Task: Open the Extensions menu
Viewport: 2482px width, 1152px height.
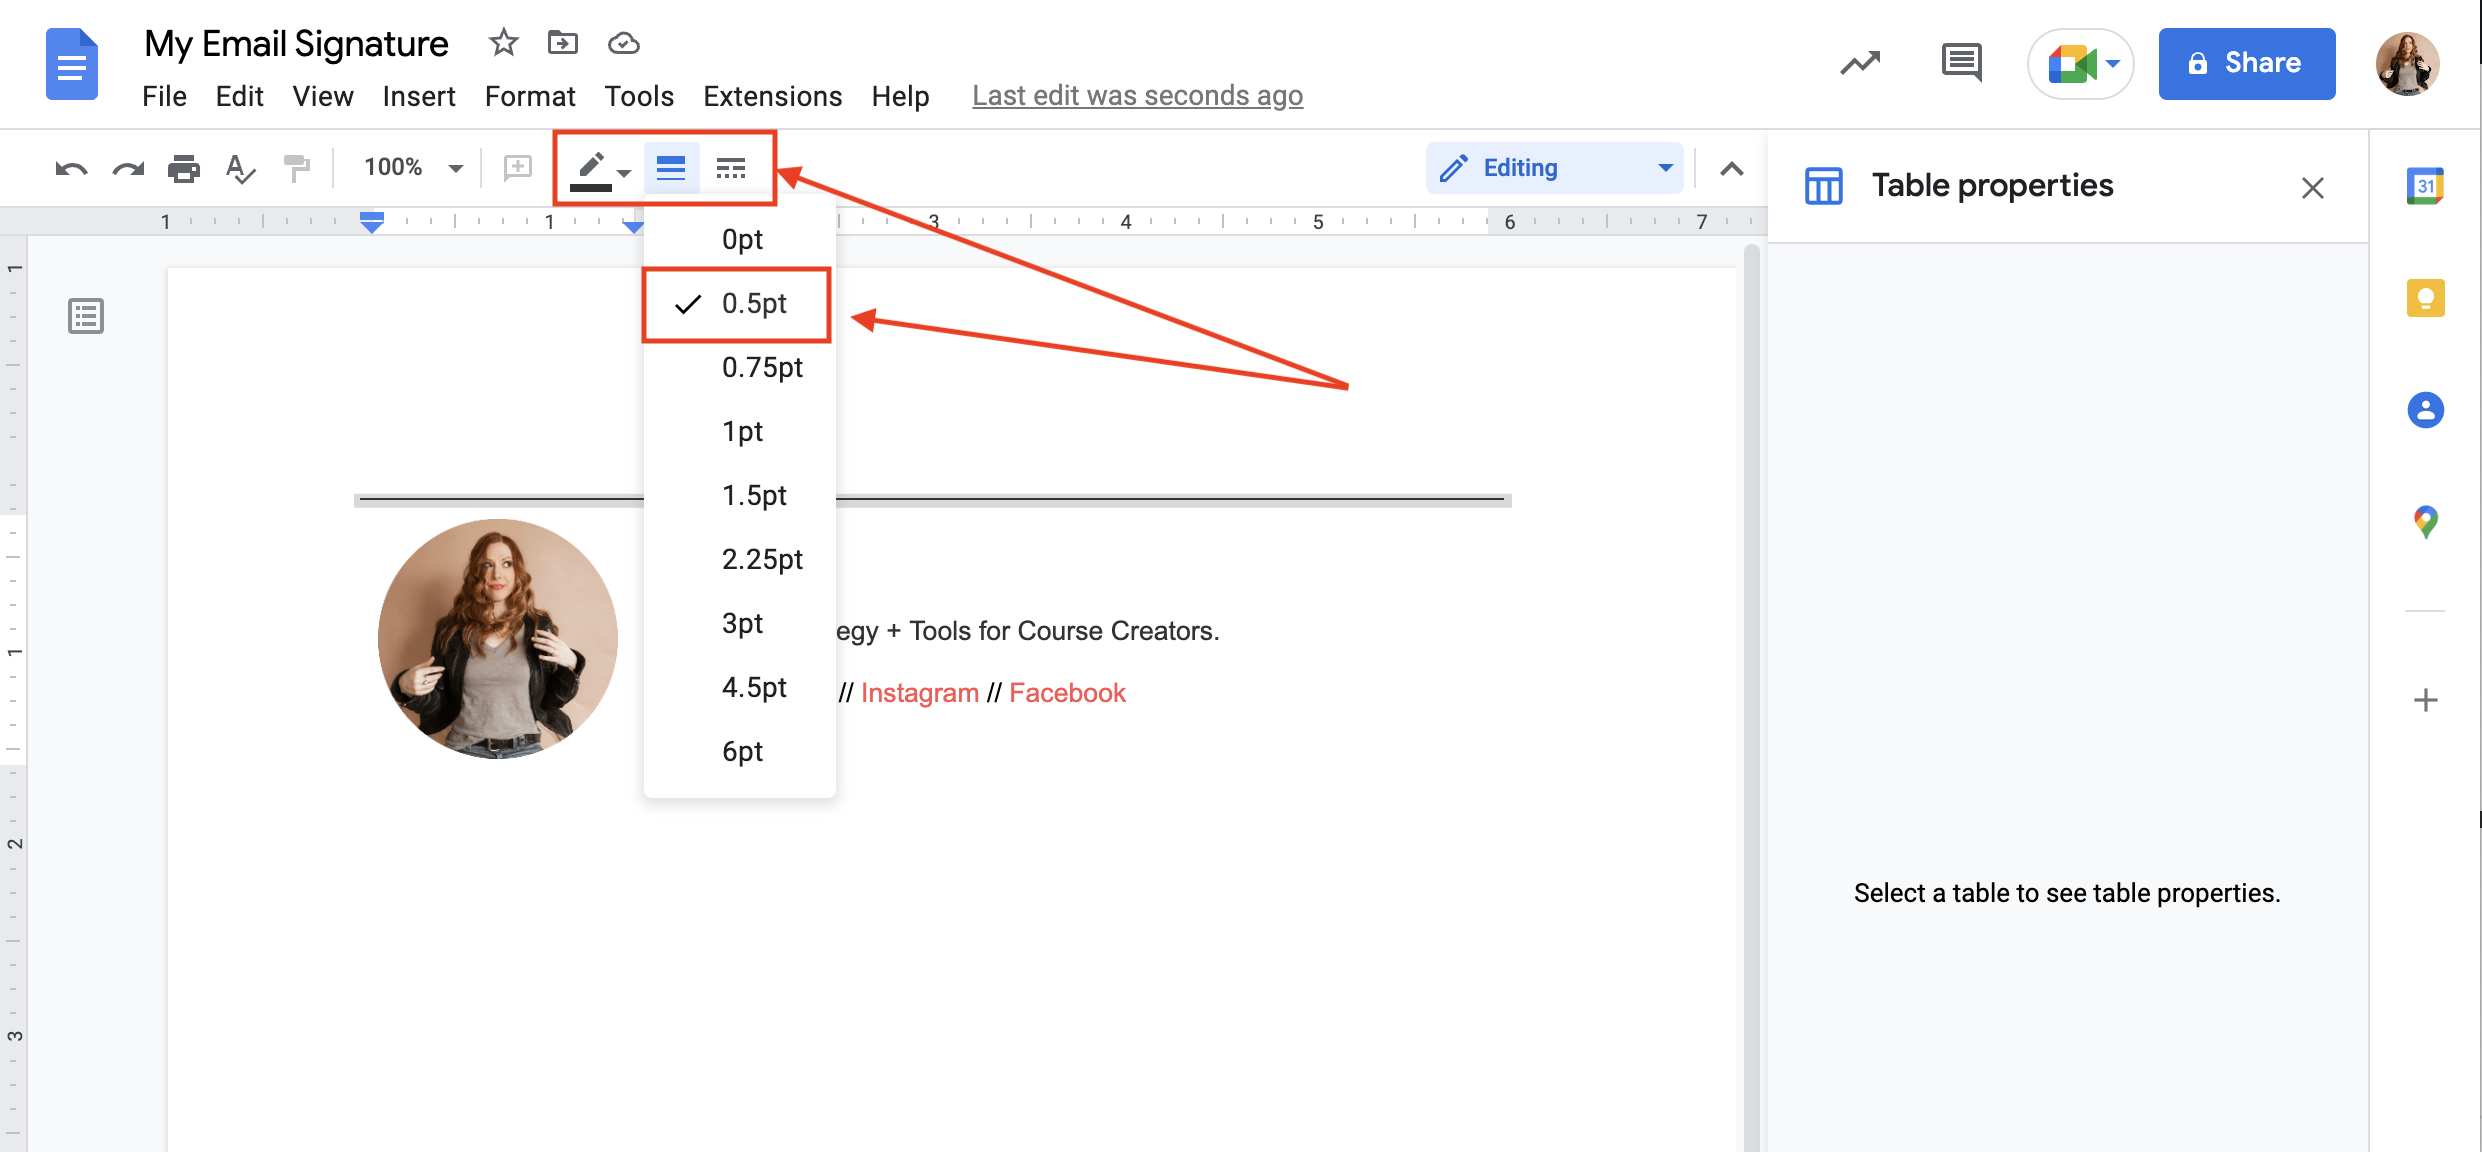Action: pos(772,96)
